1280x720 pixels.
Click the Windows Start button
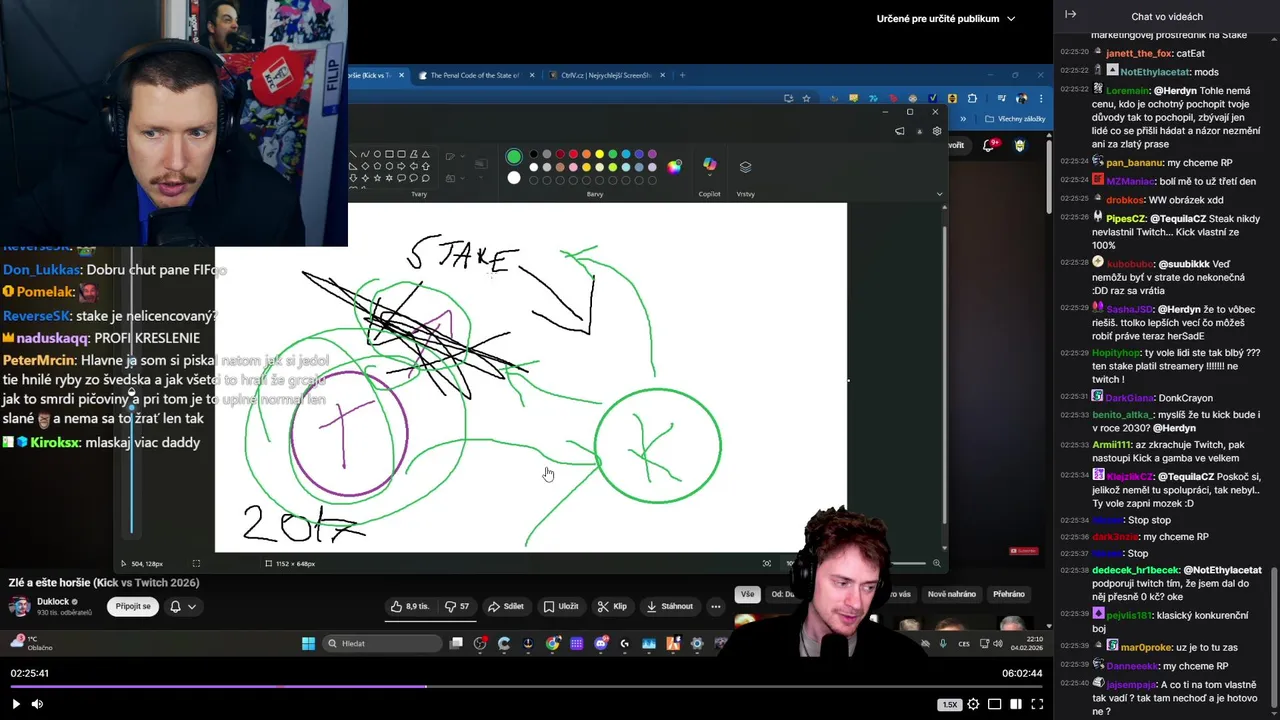[308, 643]
